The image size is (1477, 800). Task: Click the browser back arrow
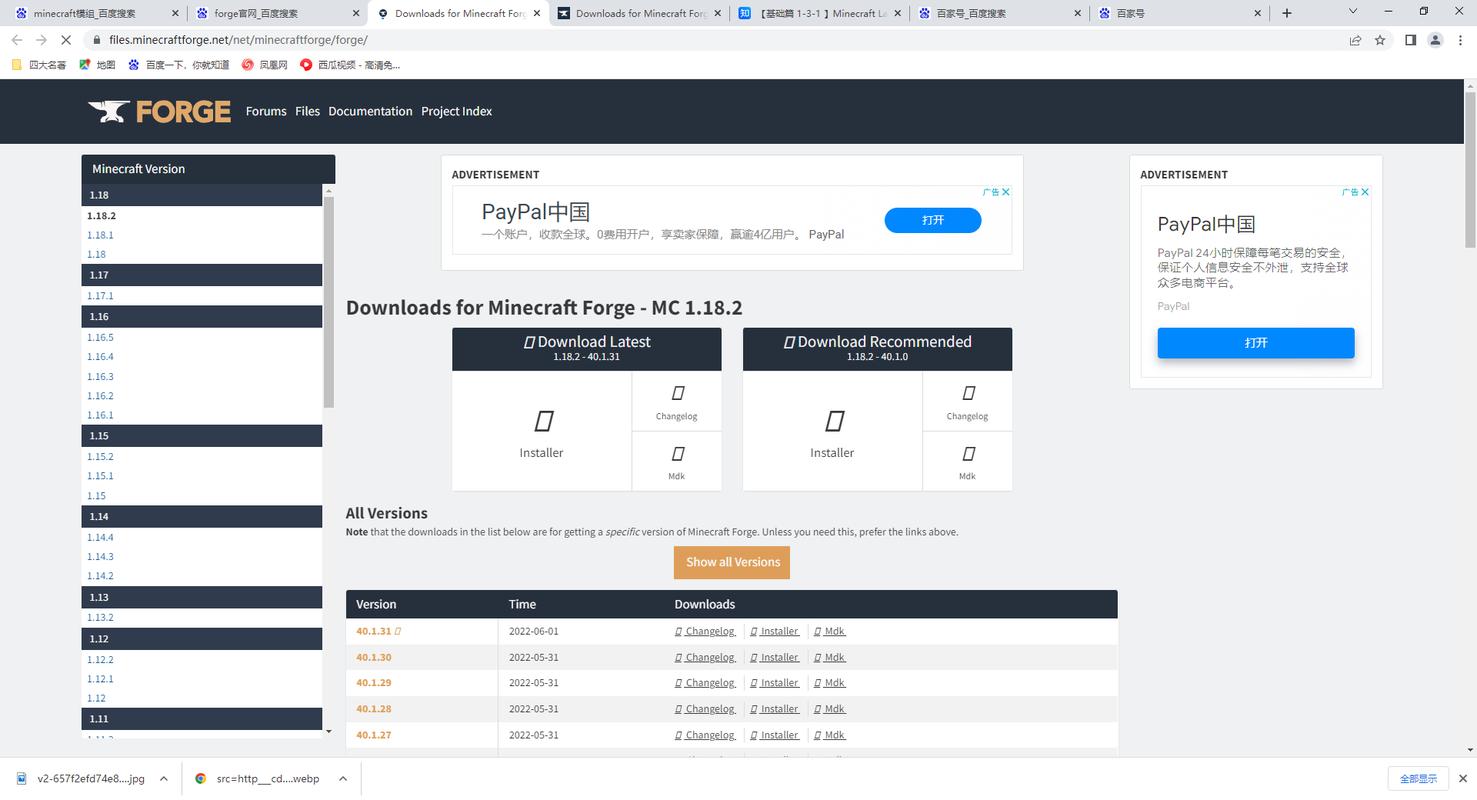click(17, 40)
